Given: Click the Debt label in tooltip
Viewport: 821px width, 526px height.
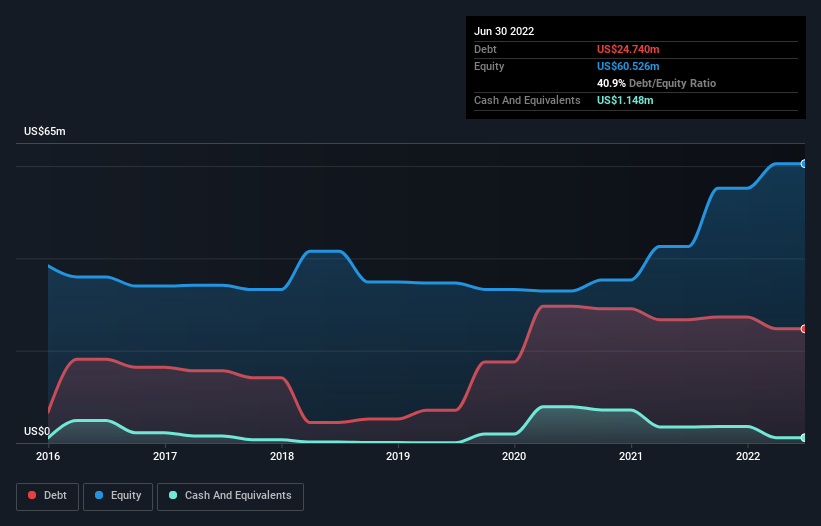Looking at the screenshot, I should (x=485, y=49).
